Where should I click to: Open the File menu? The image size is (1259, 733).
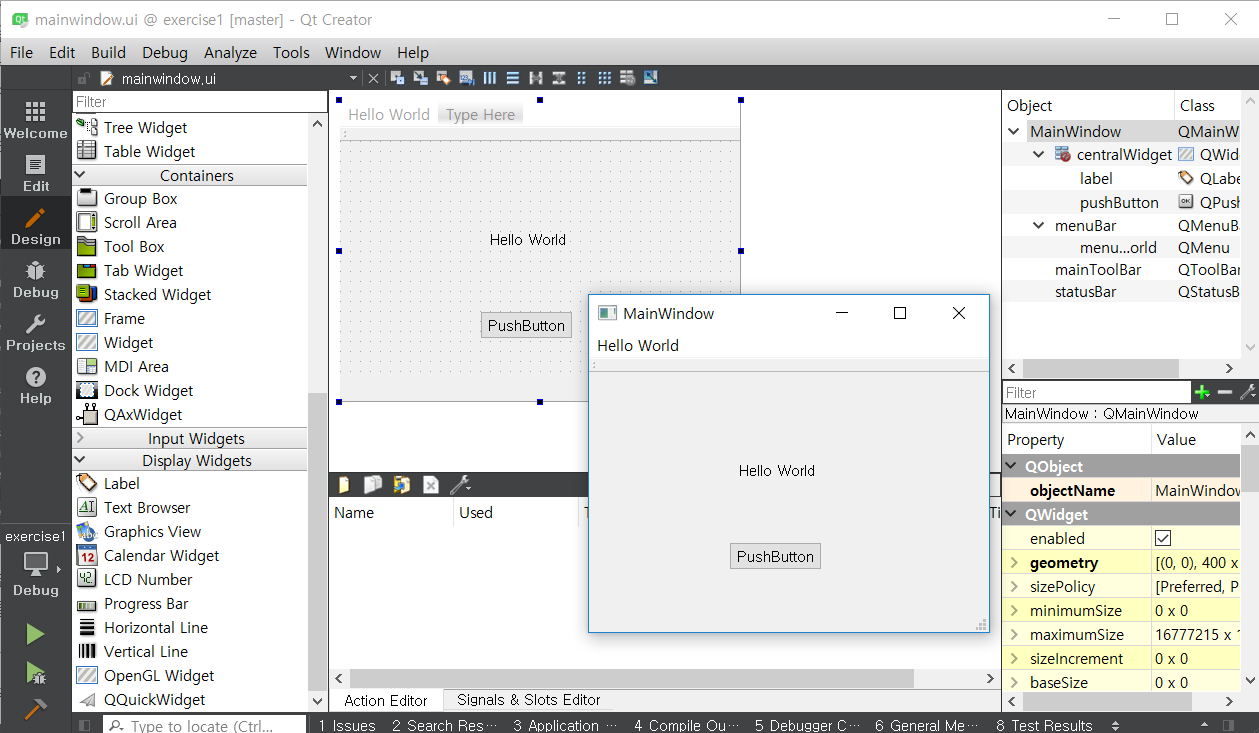tap(21, 53)
